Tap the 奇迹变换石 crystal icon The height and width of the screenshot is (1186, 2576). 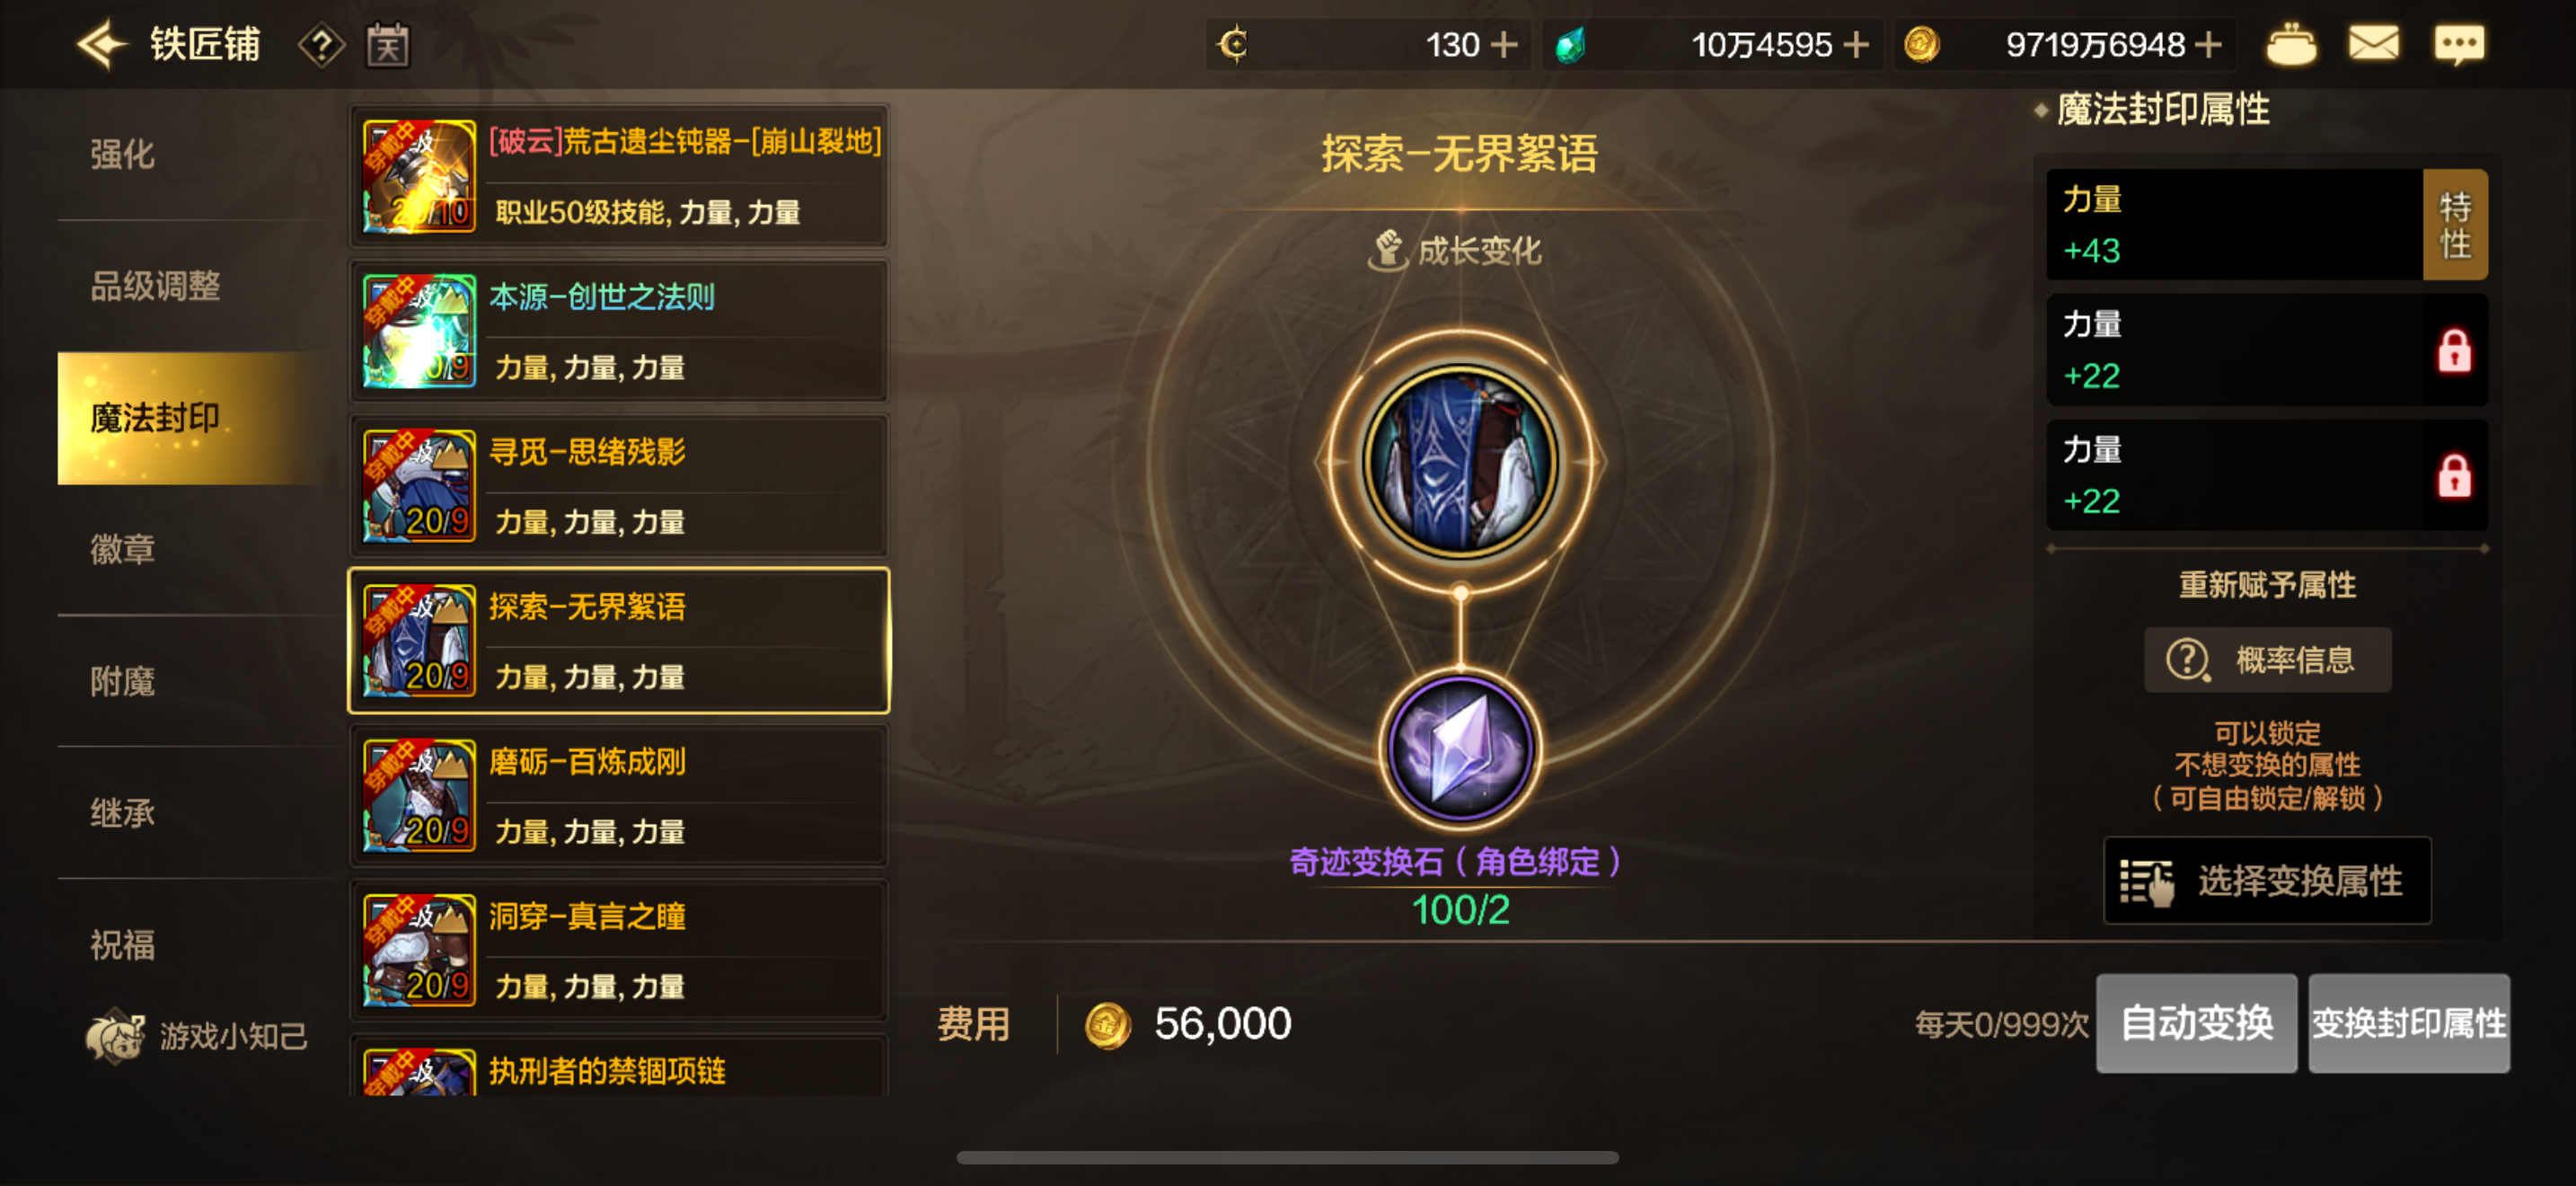point(1460,750)
